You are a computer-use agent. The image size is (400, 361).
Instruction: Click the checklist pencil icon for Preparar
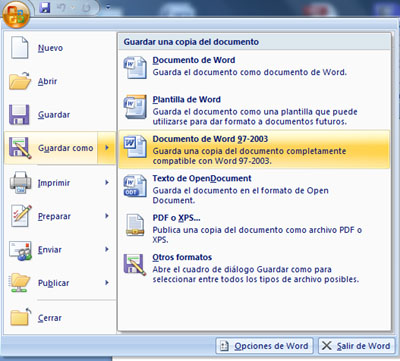click(21, 216)
